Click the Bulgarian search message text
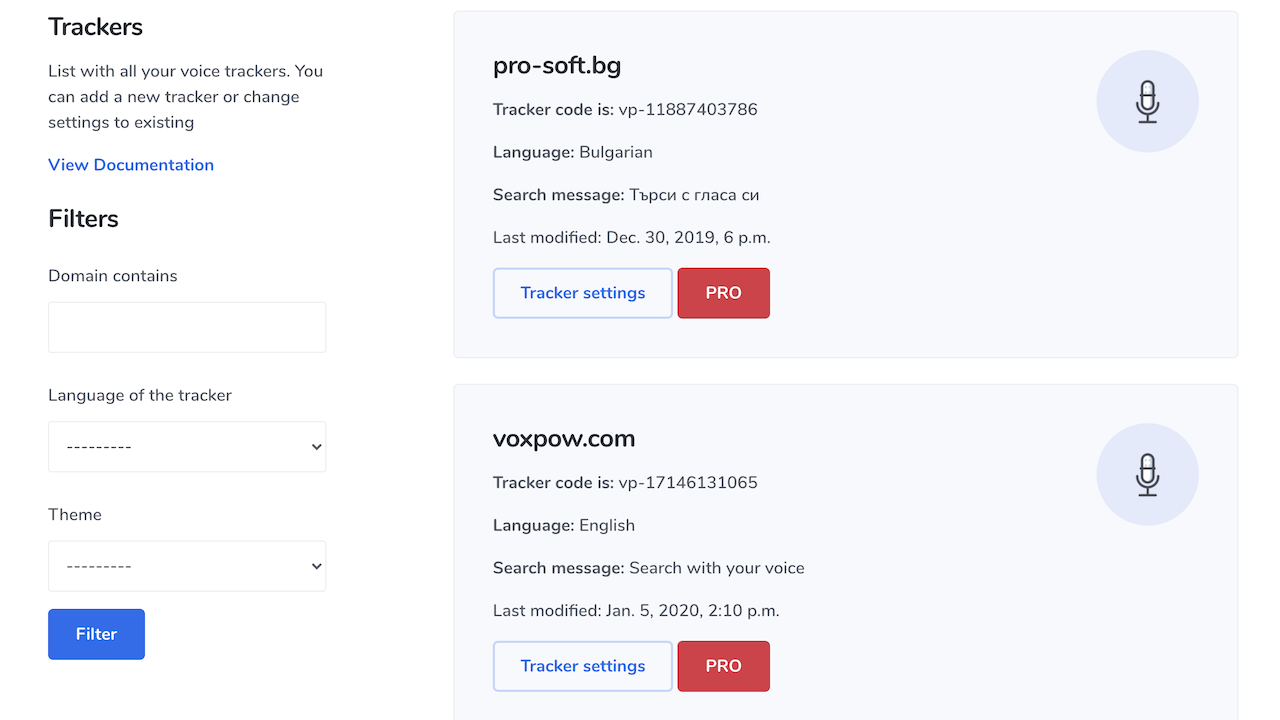The height and width of the screenshot is (720, 1280). [694, 195]
